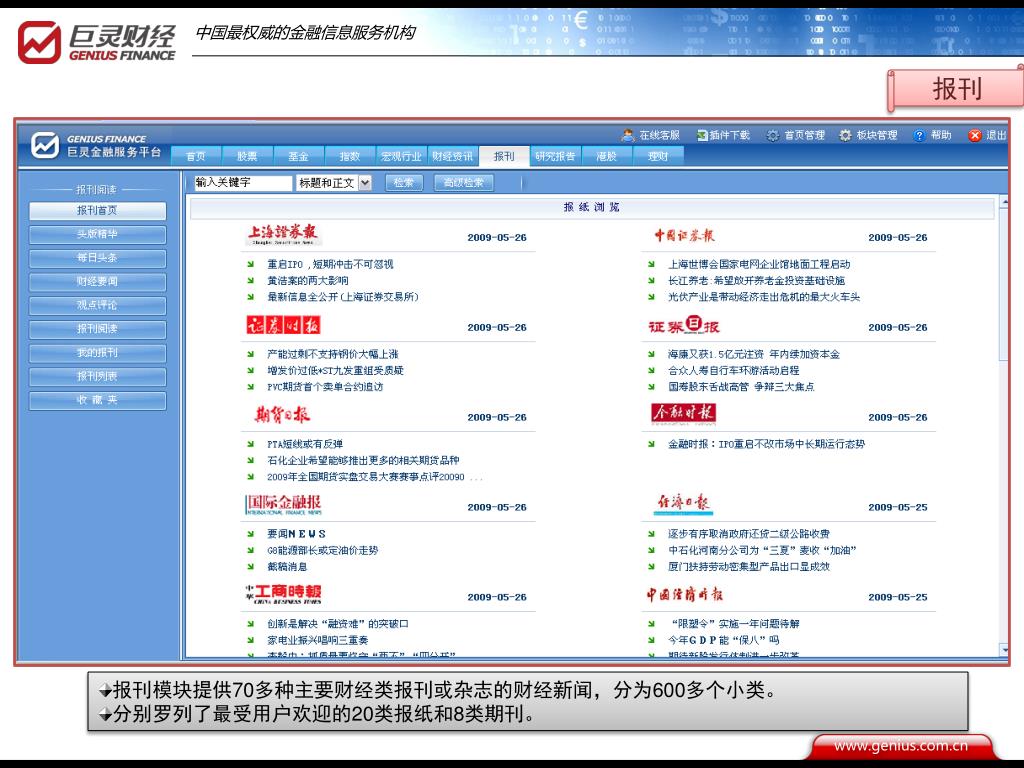The width and height of the screenshot is (1024, 768).
Task: Click the online customer service icon
Action: [x=628, y=135]
